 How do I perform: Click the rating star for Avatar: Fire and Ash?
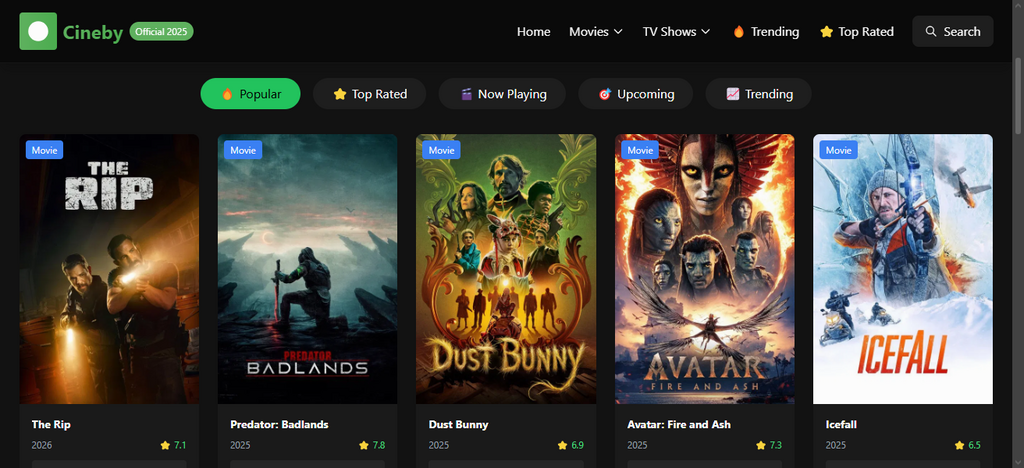click(x=761, y=445)
